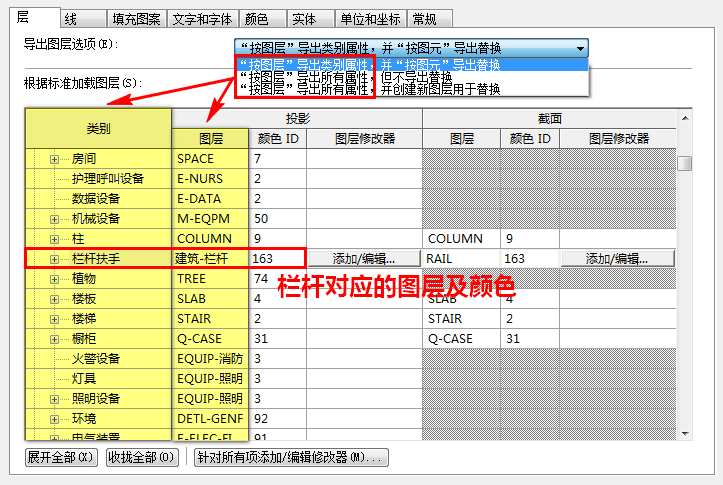Screen dimensions: 723x485
Task: Click projection 图层修改器 column header
Action: (364, 138)
